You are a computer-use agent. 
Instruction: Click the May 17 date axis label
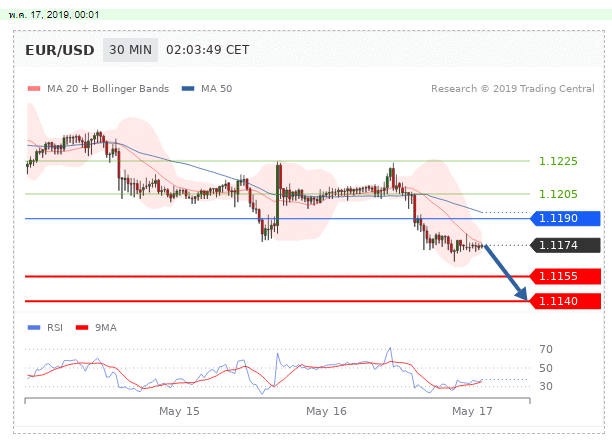pos(472,411)
